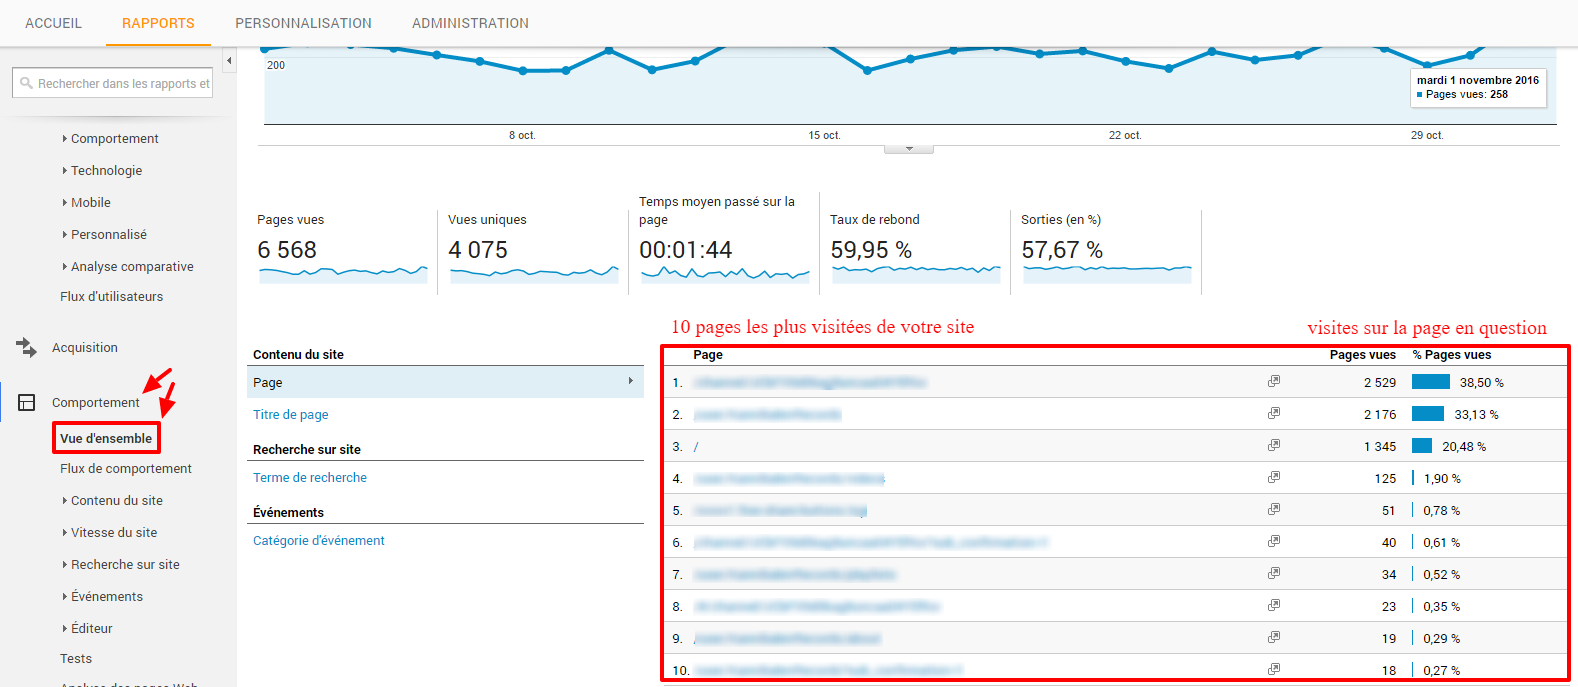Open page link in row 1
This screenshot has height=687, width=1578.
click(810, 382)
